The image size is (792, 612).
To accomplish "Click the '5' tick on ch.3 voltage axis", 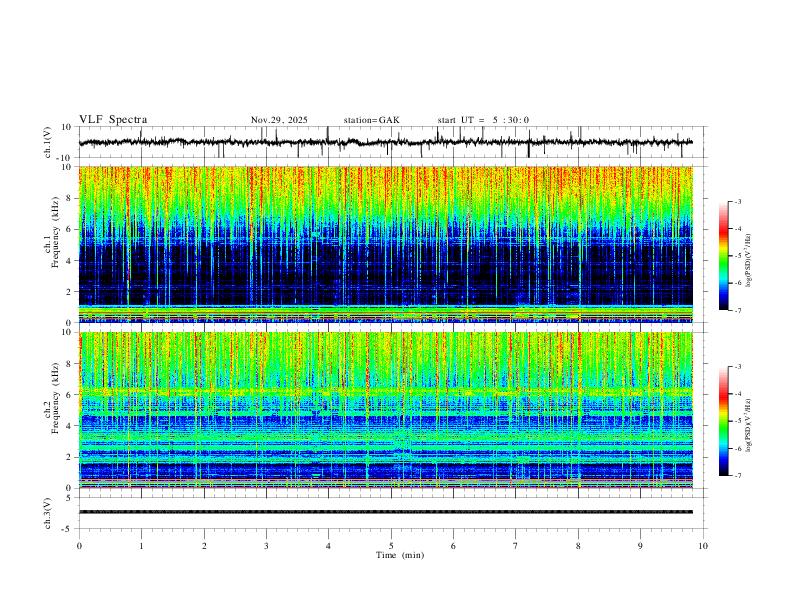I will pyautogui.click(x=69, y=498).
